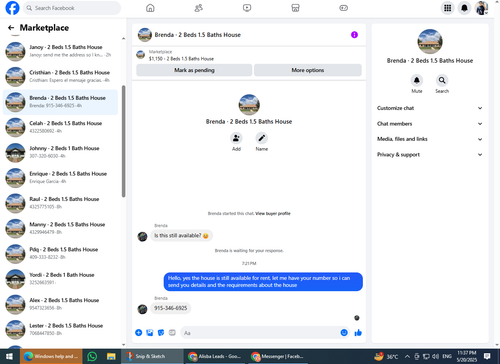
Task: Search in conversation using magnifier icon
Action: tap(442, 80)
